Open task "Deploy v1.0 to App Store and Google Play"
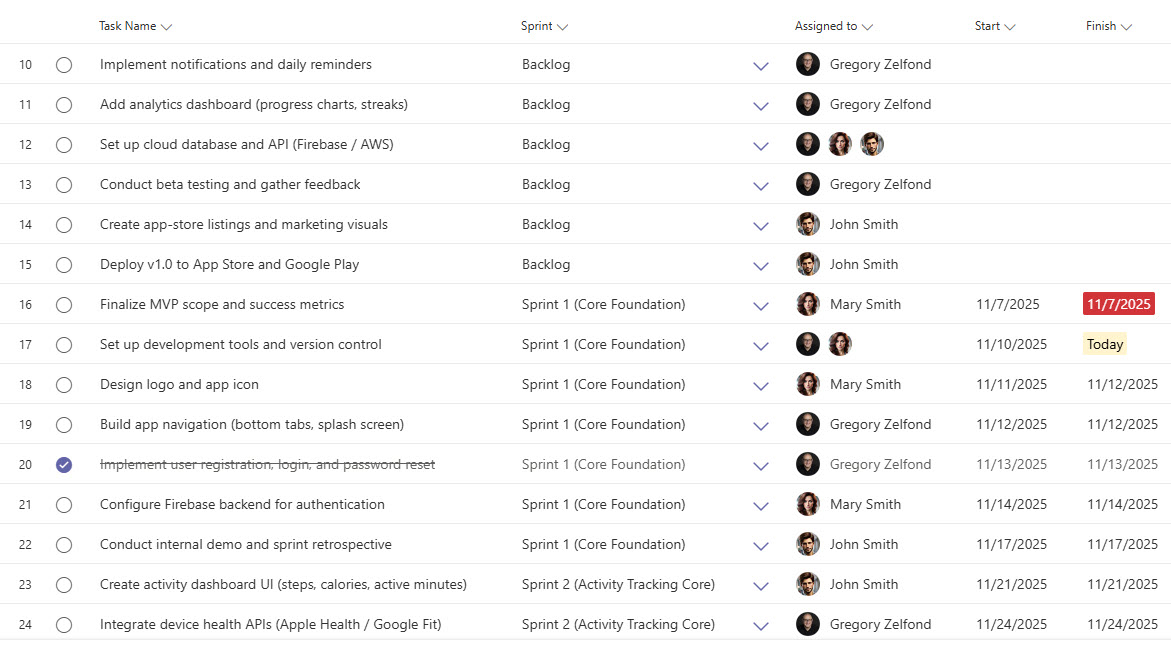1171x648 pixels. (x=229, y=264)
